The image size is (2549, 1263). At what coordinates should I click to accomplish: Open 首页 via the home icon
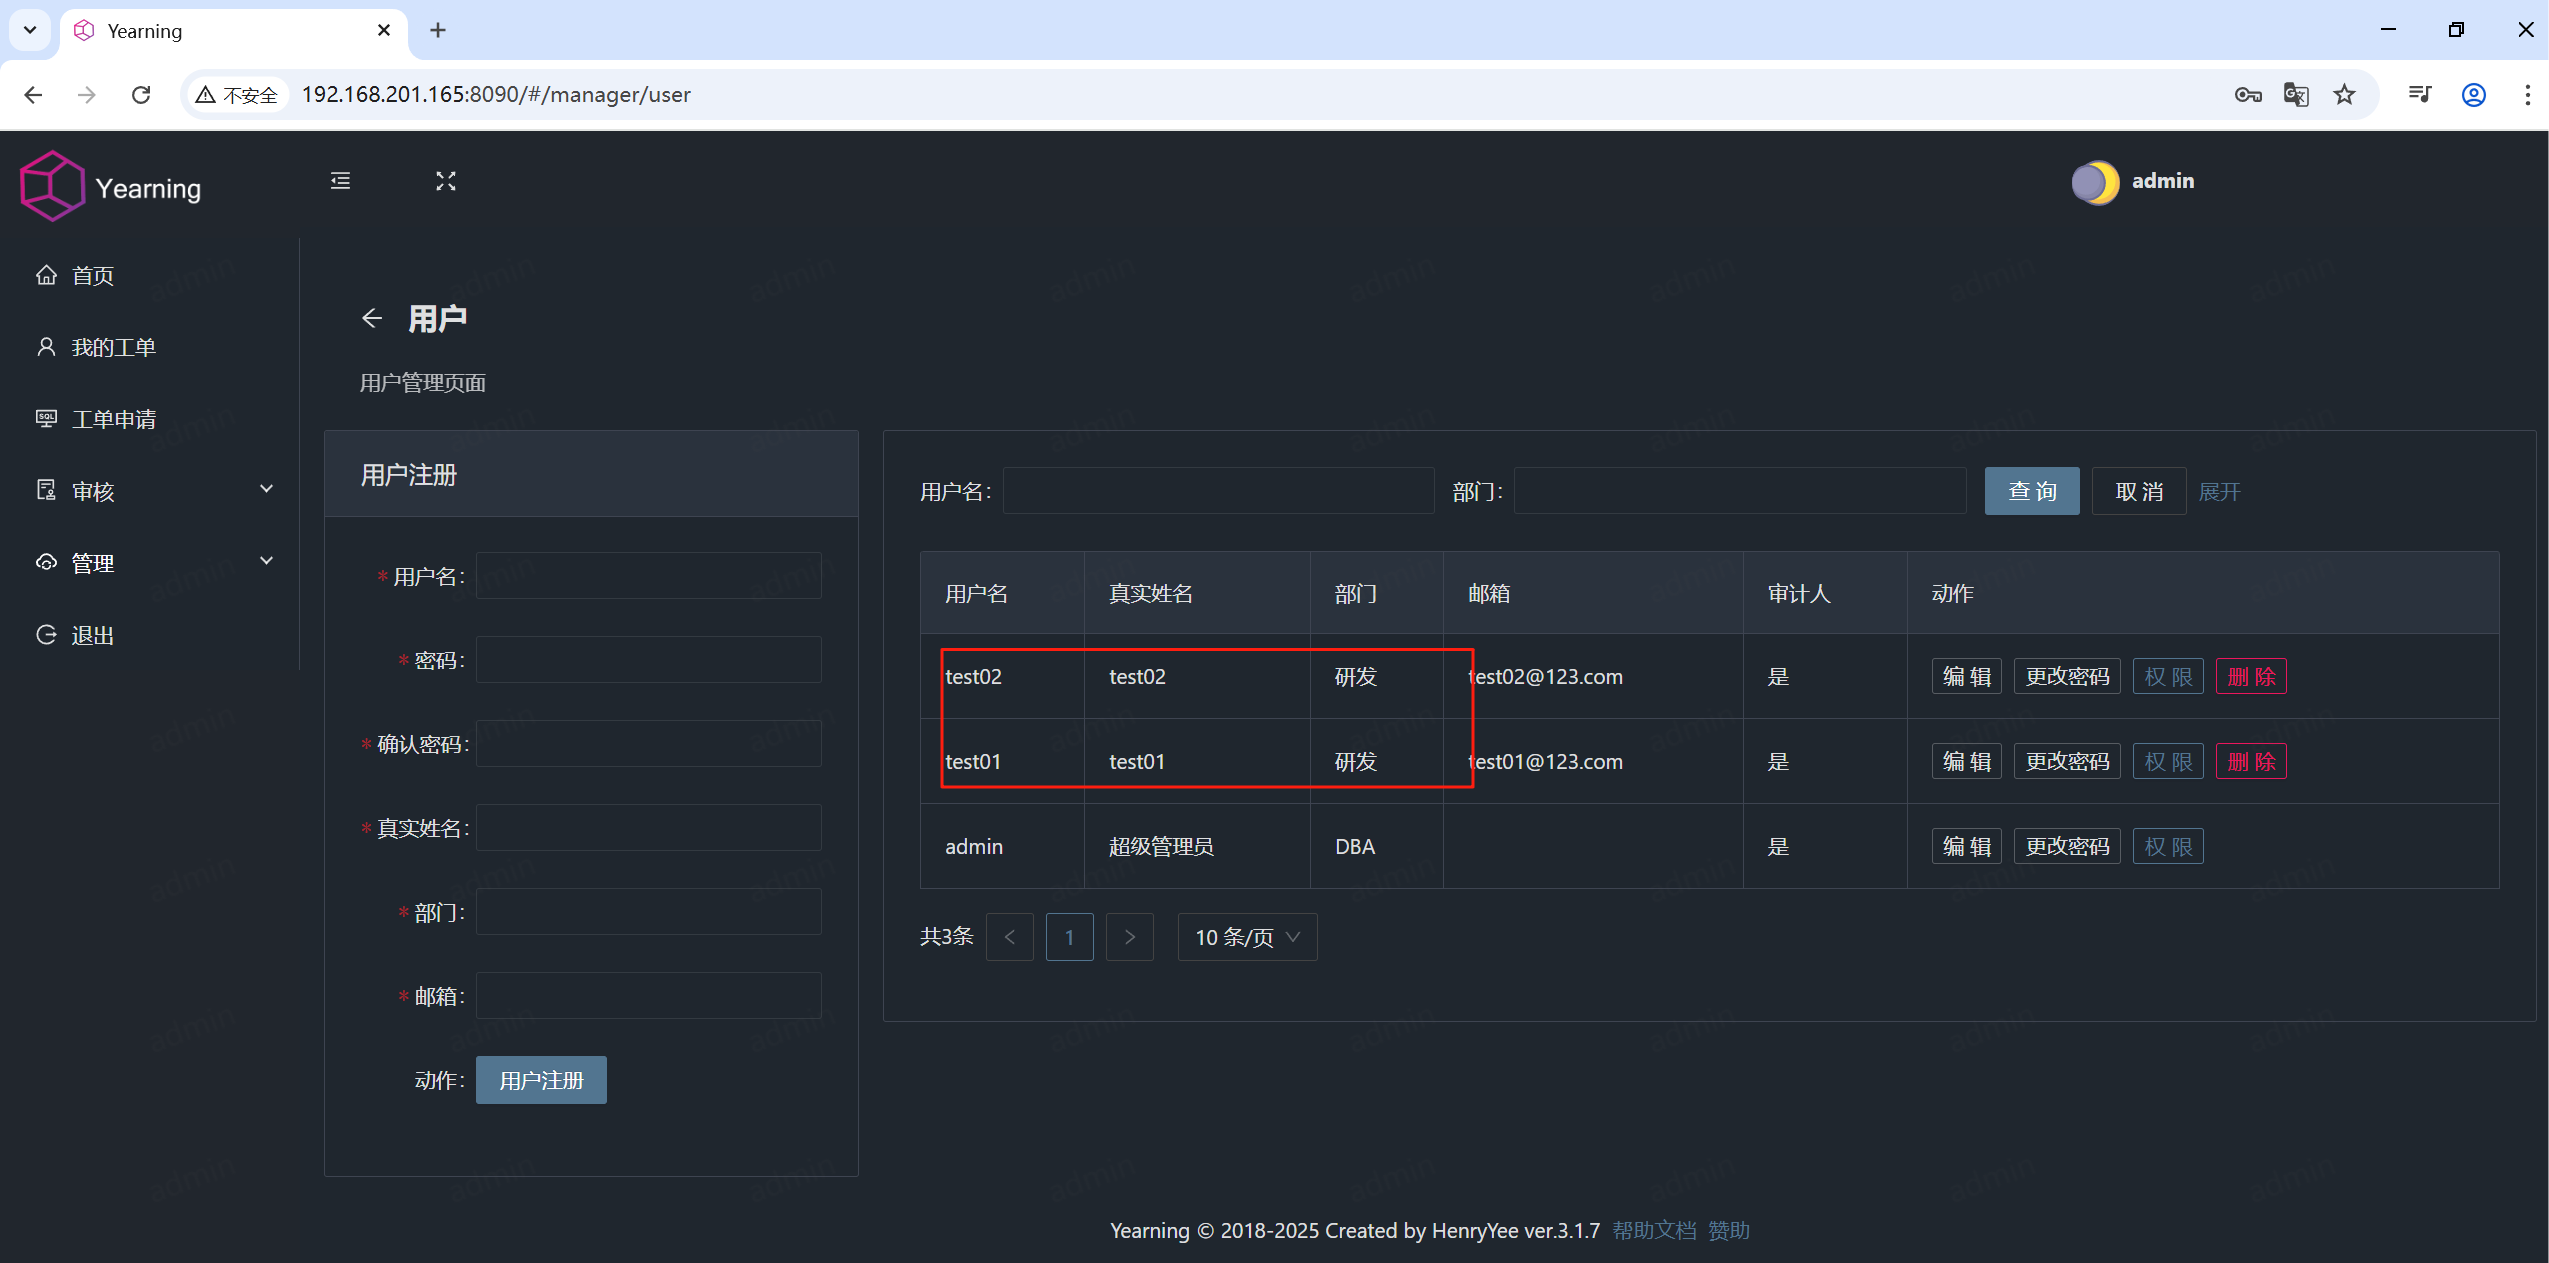click(x=47, y=275)
